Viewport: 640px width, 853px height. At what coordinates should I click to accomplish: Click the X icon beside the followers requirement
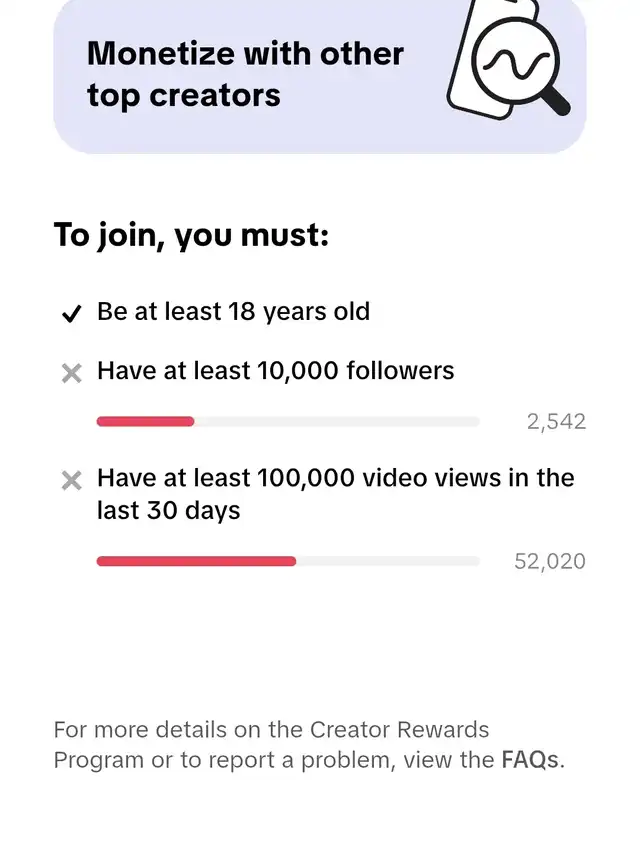(x=71, y=373)
